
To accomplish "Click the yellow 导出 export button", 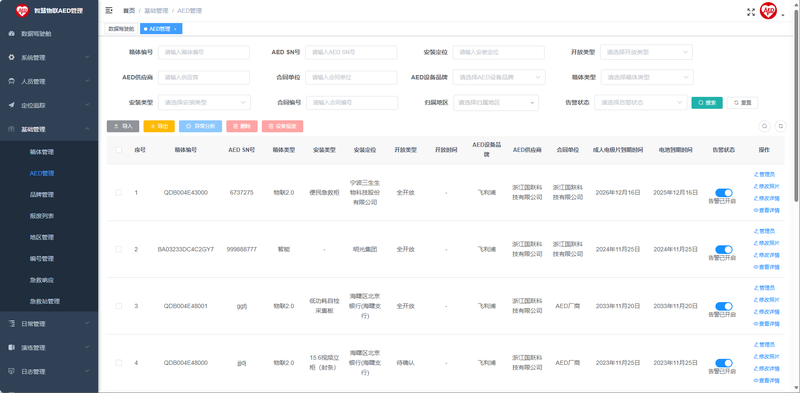I will [159, 126].
